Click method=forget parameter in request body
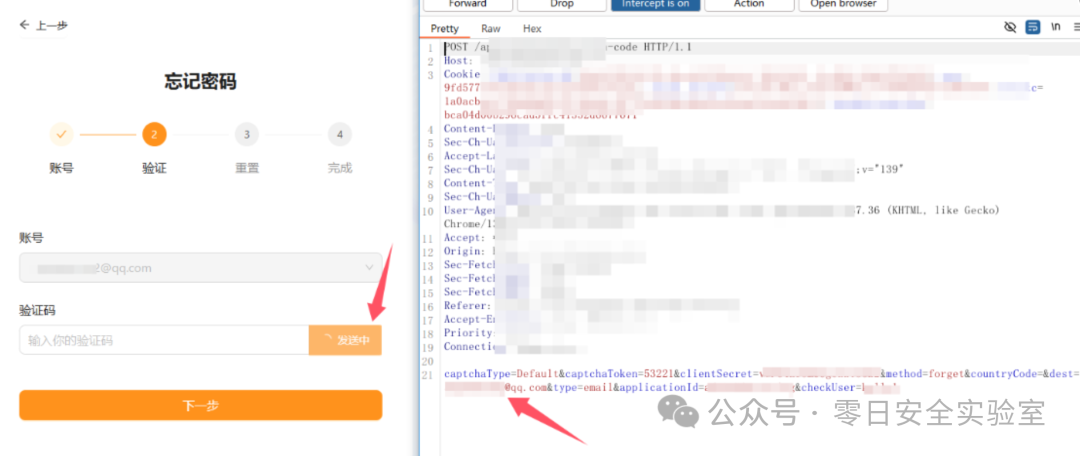The height and width of the screenshot is (456, 1080). coord(925,373)
